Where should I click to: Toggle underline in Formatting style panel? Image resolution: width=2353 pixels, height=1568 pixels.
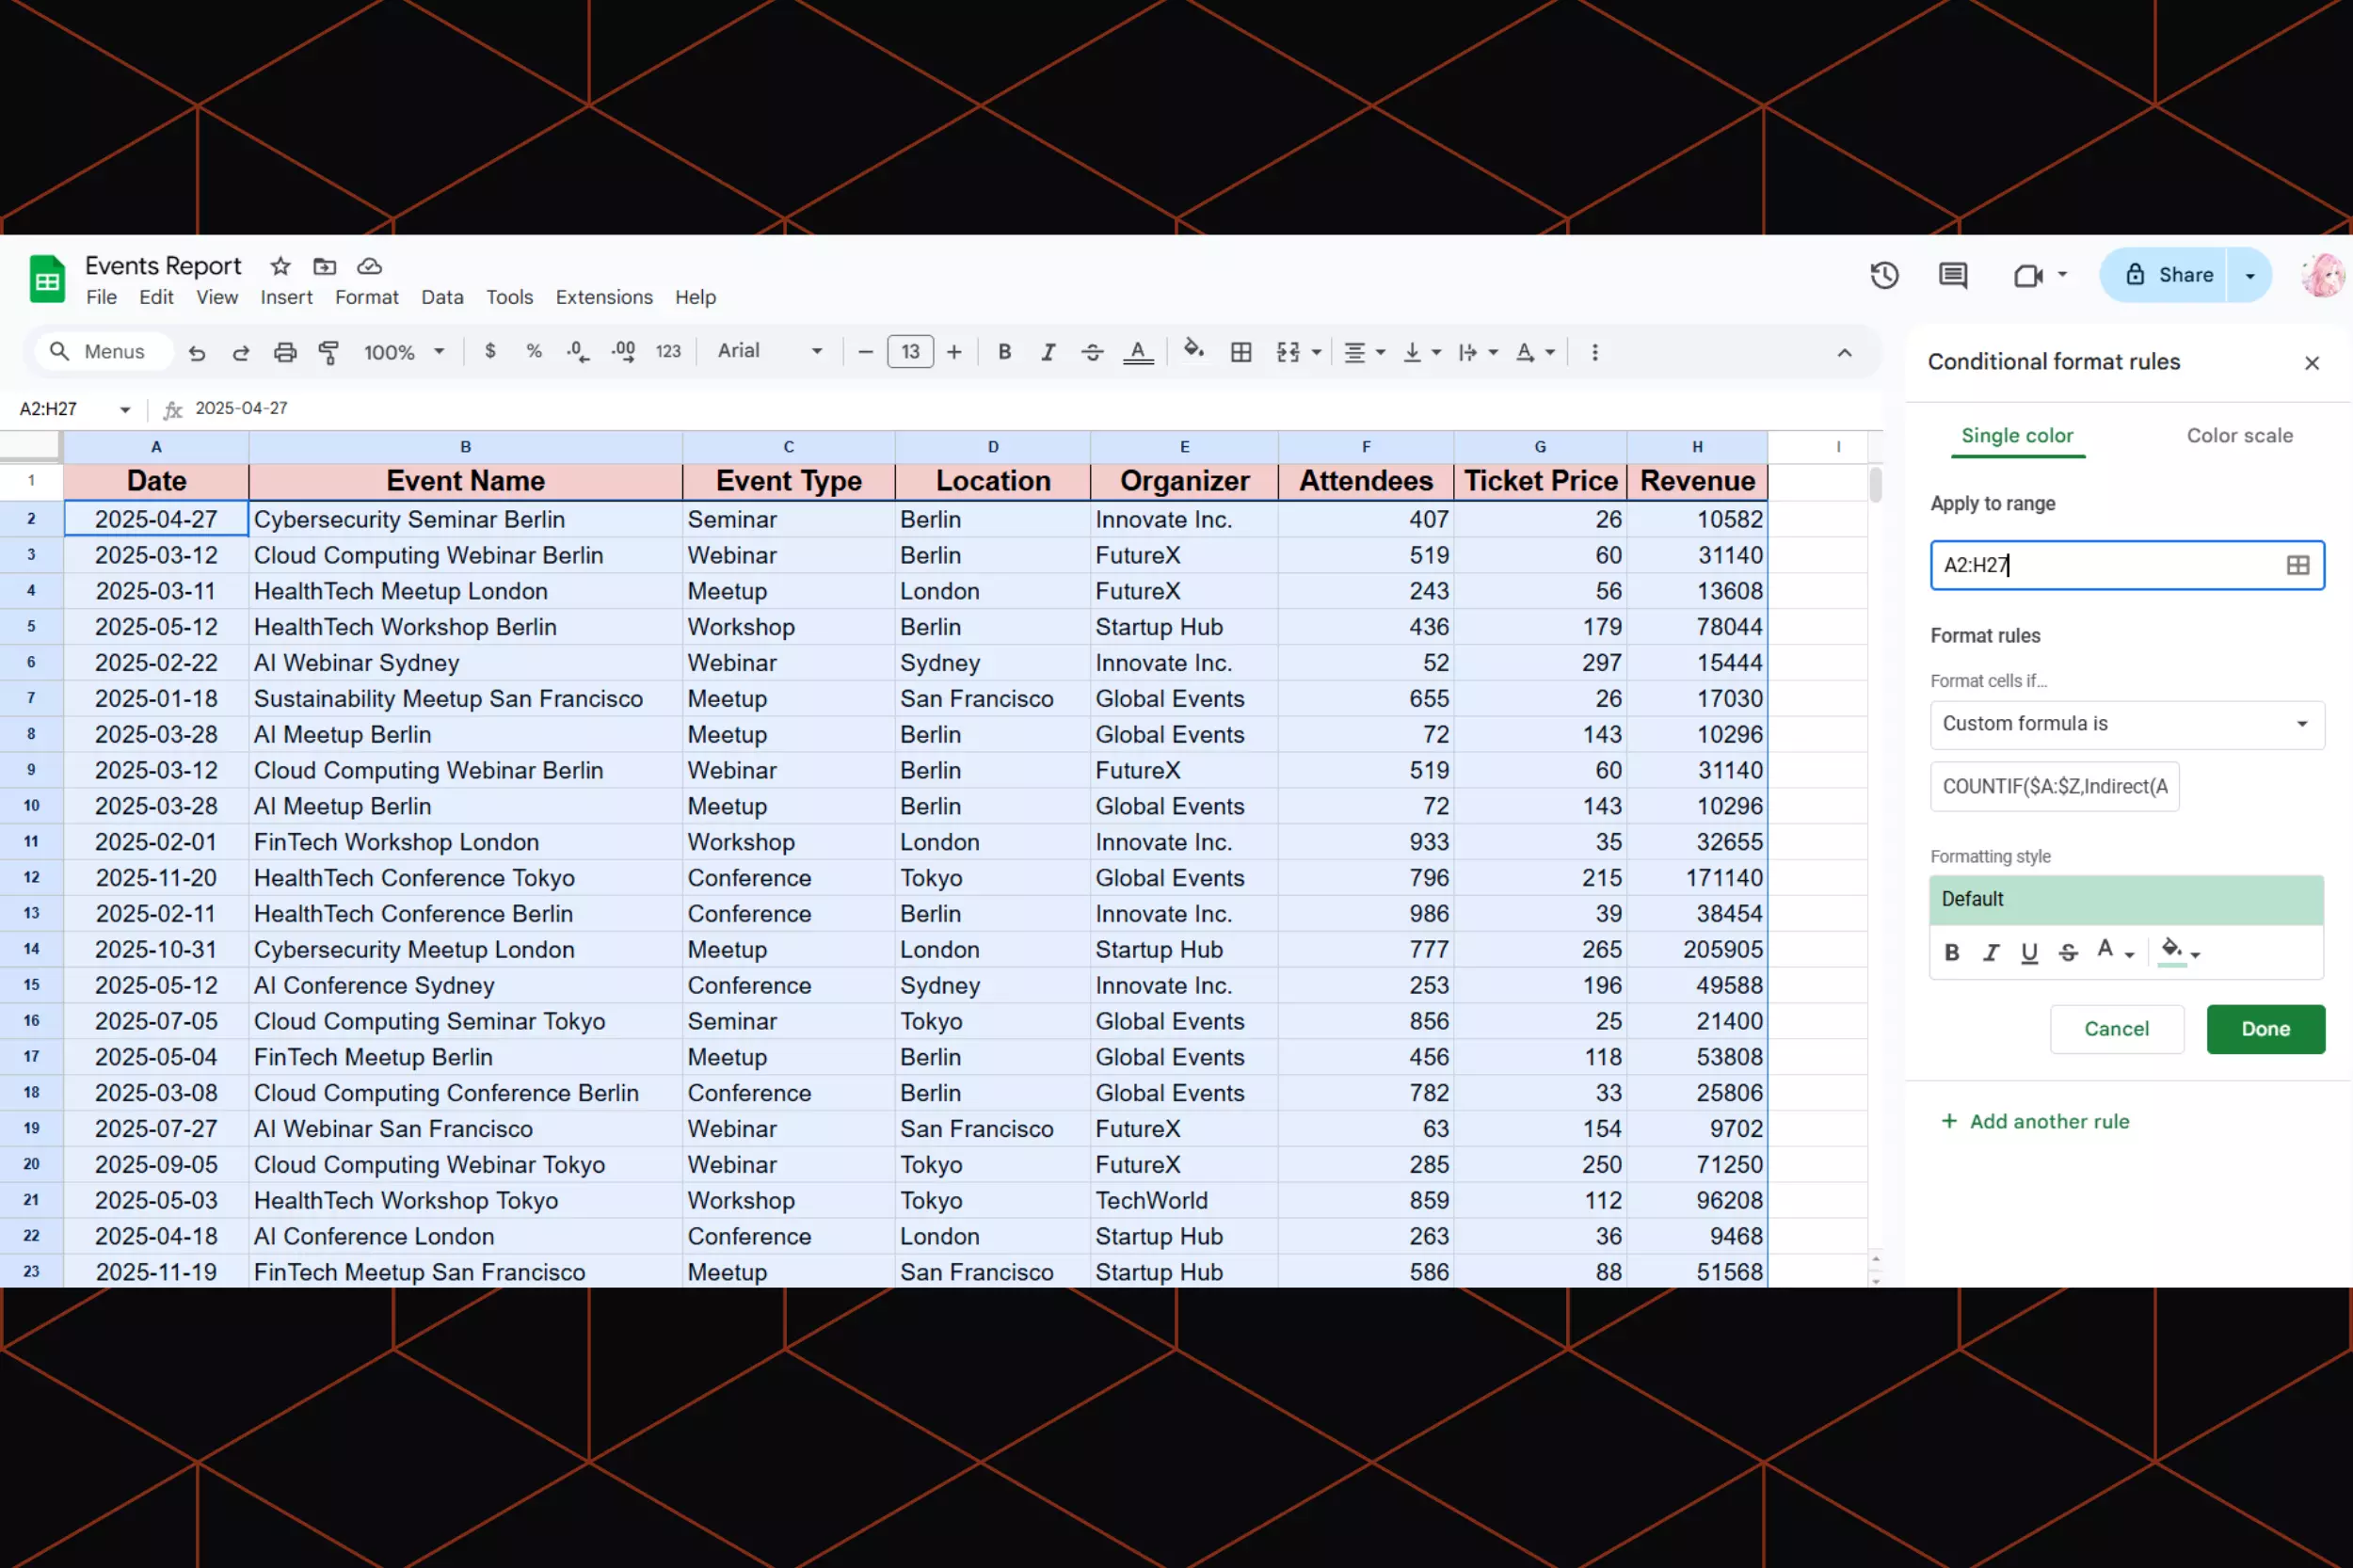(2029, 953)
